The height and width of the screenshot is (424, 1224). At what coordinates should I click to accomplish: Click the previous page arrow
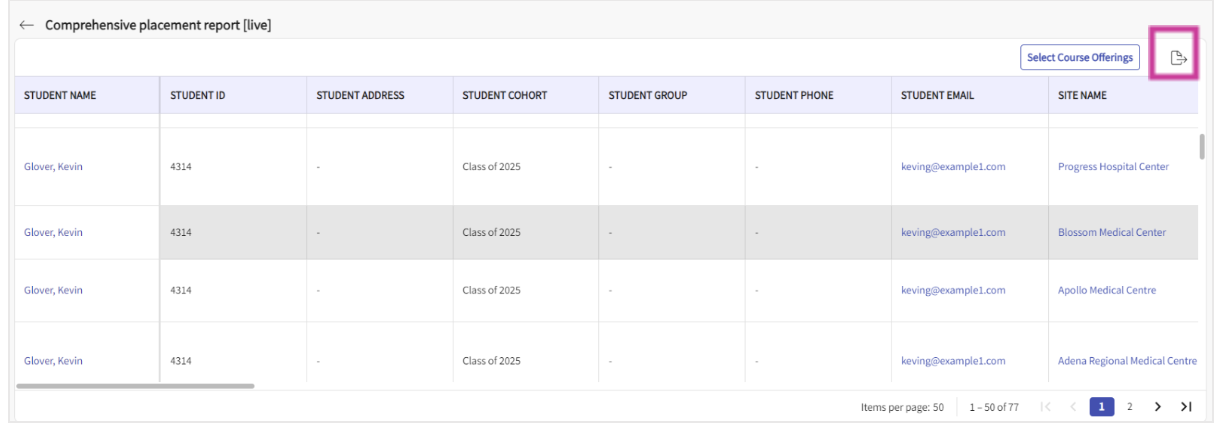(x=1073, y=407)
